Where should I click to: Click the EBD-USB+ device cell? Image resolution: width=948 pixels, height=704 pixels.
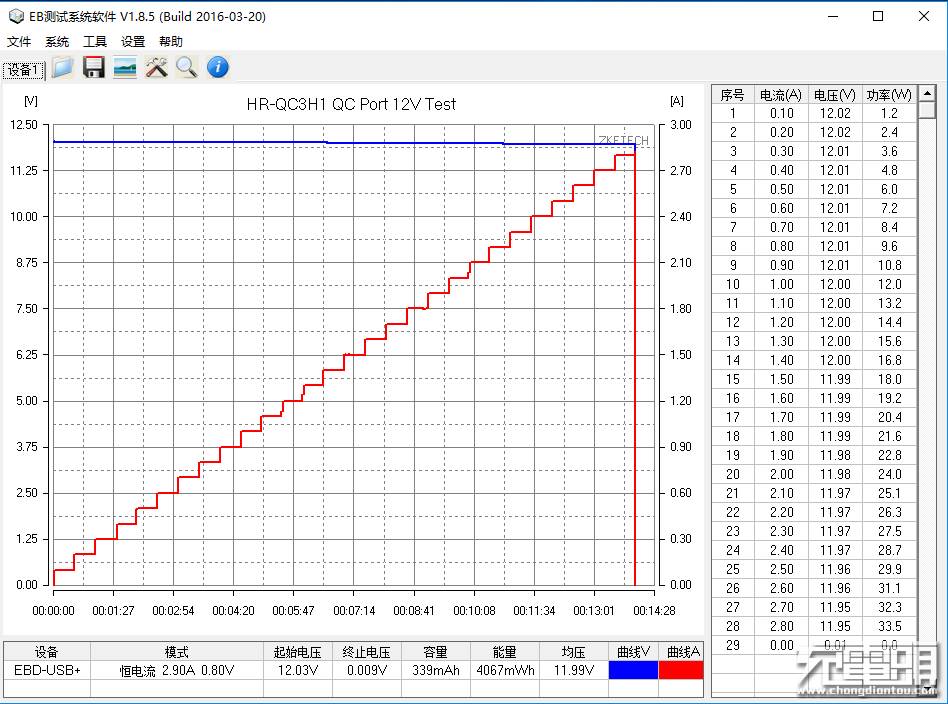[47, 670]
